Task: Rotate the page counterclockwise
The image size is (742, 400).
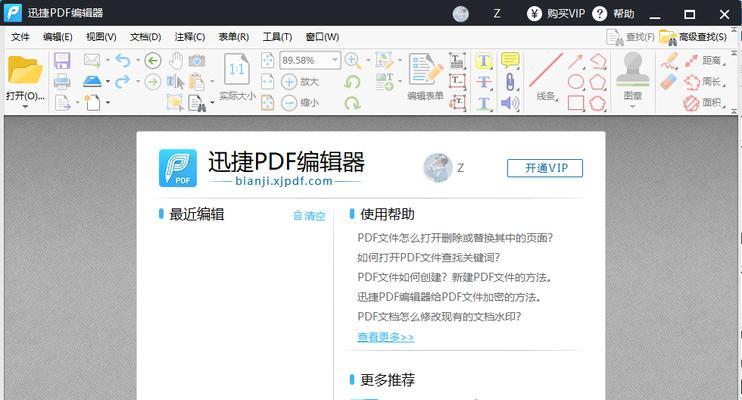Action: [352, 81]
